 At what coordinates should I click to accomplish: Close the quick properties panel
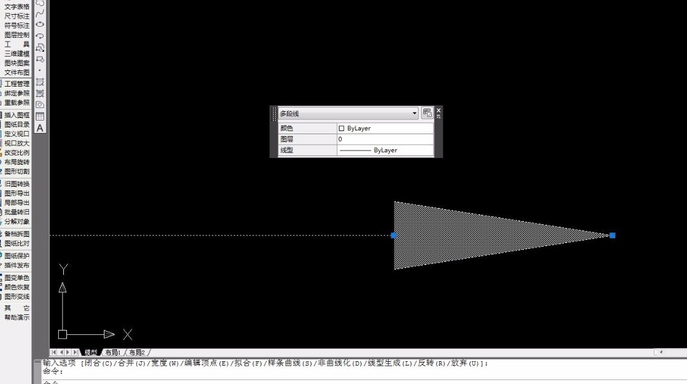pos(439,111)
